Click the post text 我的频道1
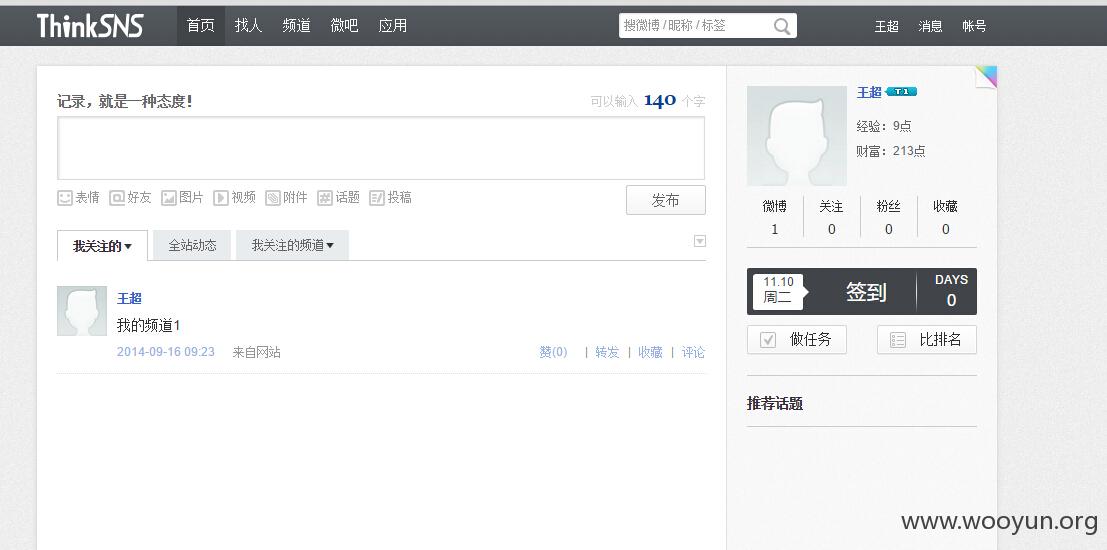 pyautogui.click(x=148, y=325)
